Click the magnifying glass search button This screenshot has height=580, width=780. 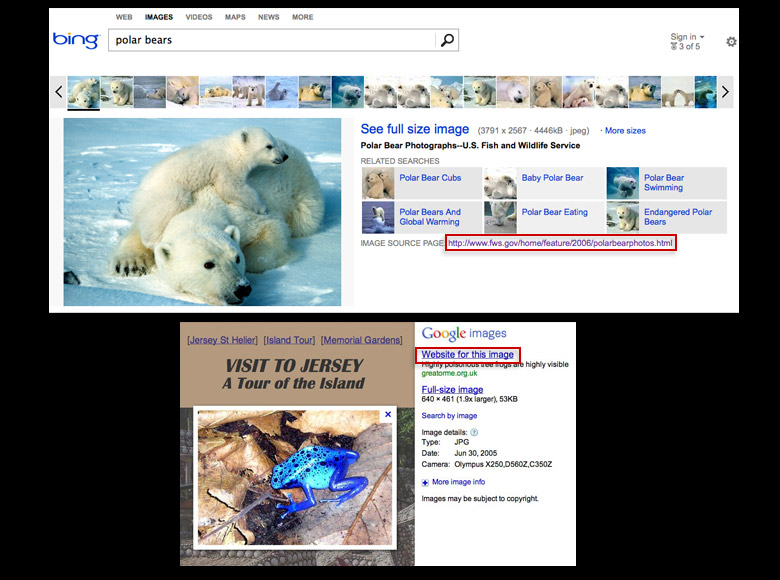pos(448,40)
